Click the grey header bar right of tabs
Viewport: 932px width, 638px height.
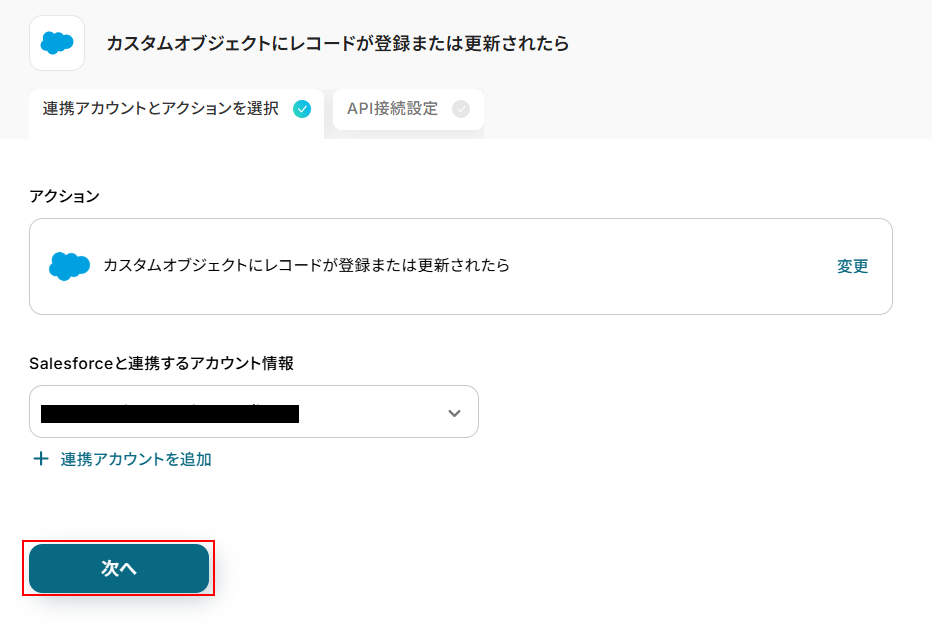(700, 109)
